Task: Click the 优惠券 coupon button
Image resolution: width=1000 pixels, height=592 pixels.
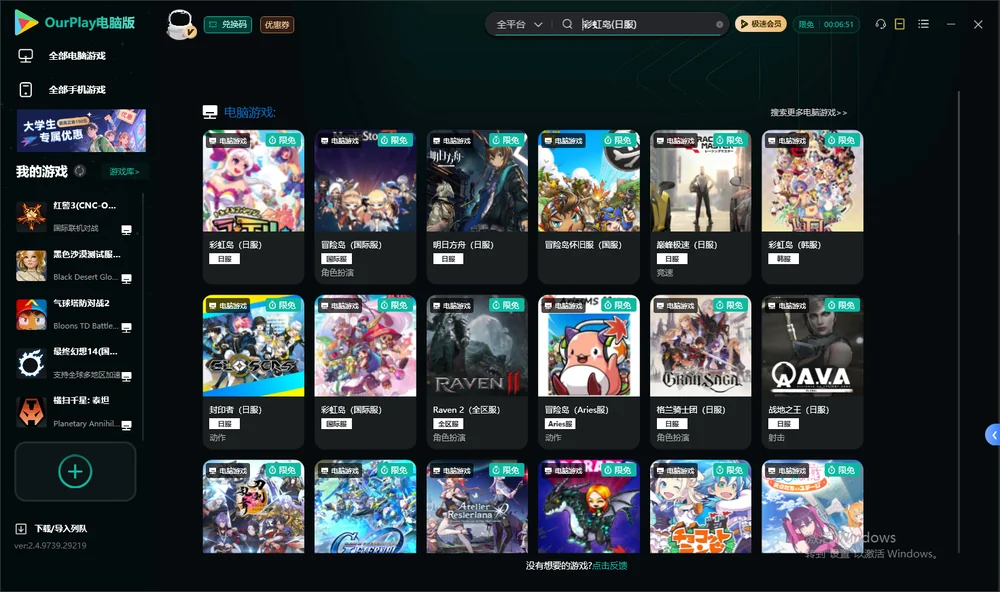Action: pos(277,24)
